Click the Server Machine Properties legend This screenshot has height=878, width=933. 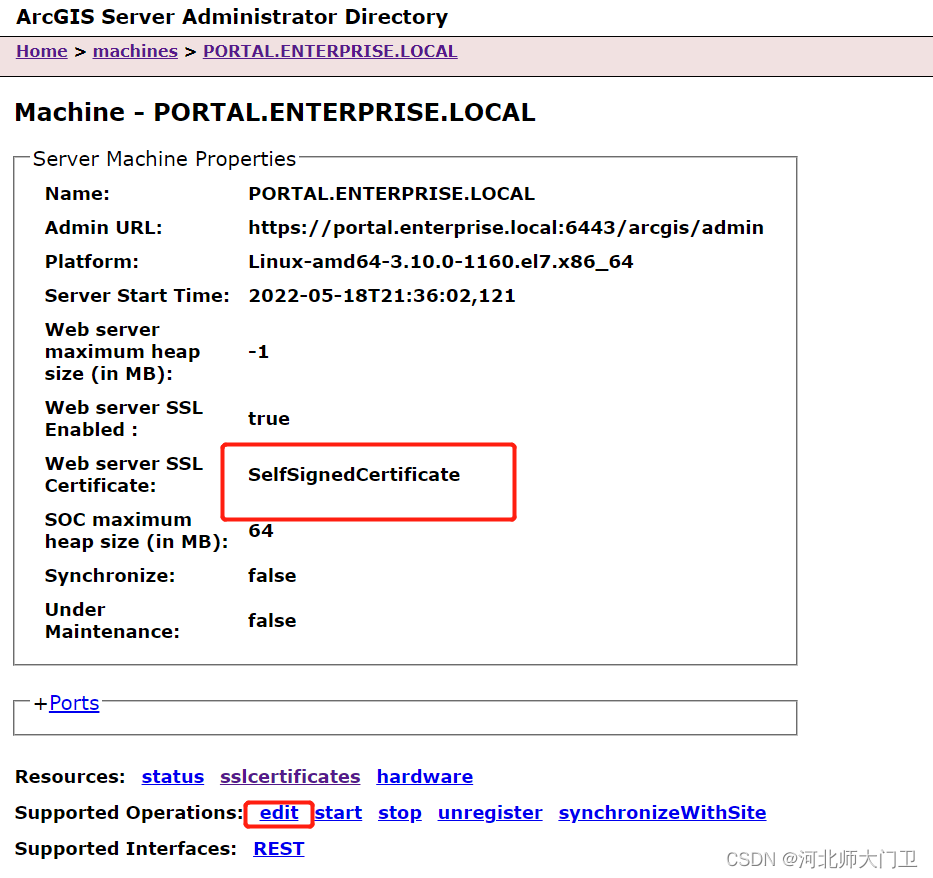[x=164, y=159]
